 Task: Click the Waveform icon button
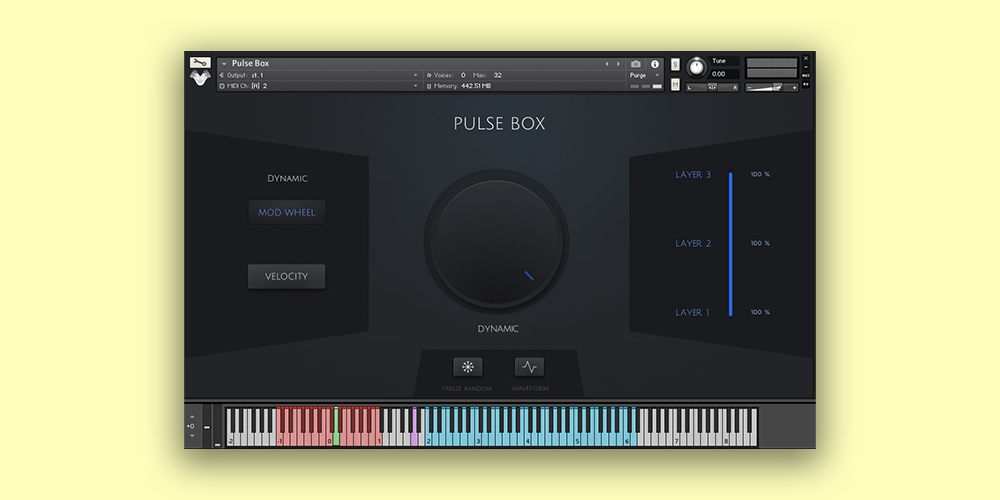coord(529,367)
